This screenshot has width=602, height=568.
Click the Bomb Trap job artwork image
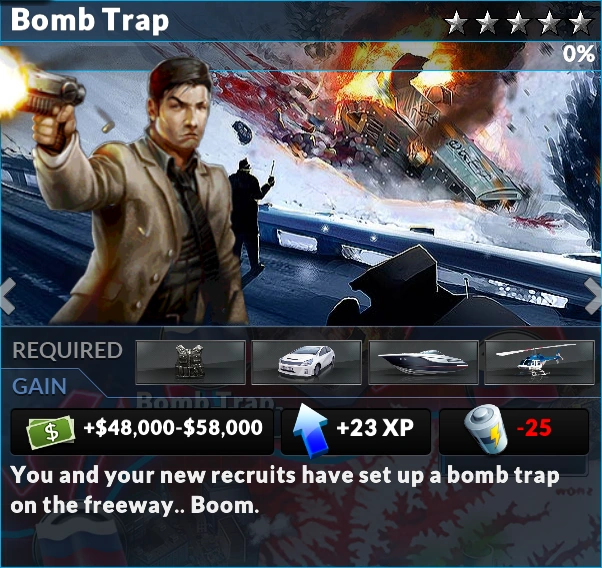coord(301,184)
